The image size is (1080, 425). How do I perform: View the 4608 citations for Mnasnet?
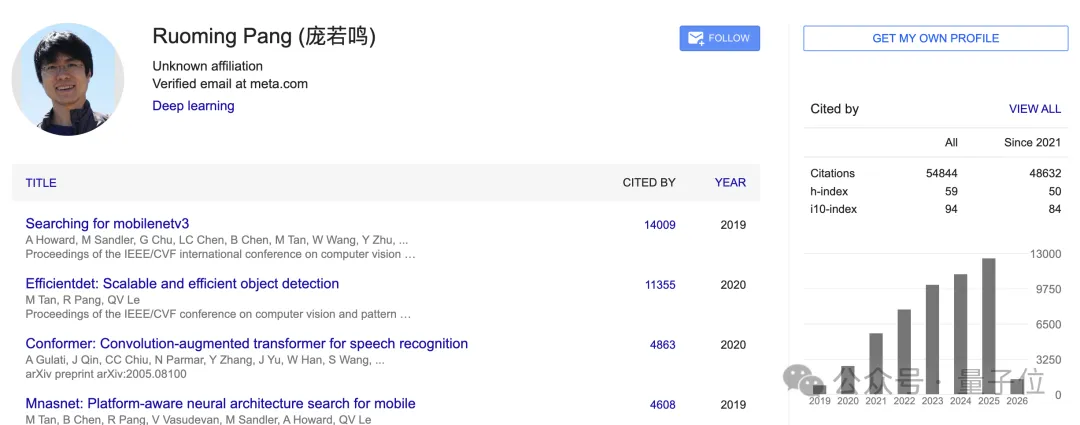[662, 405]
